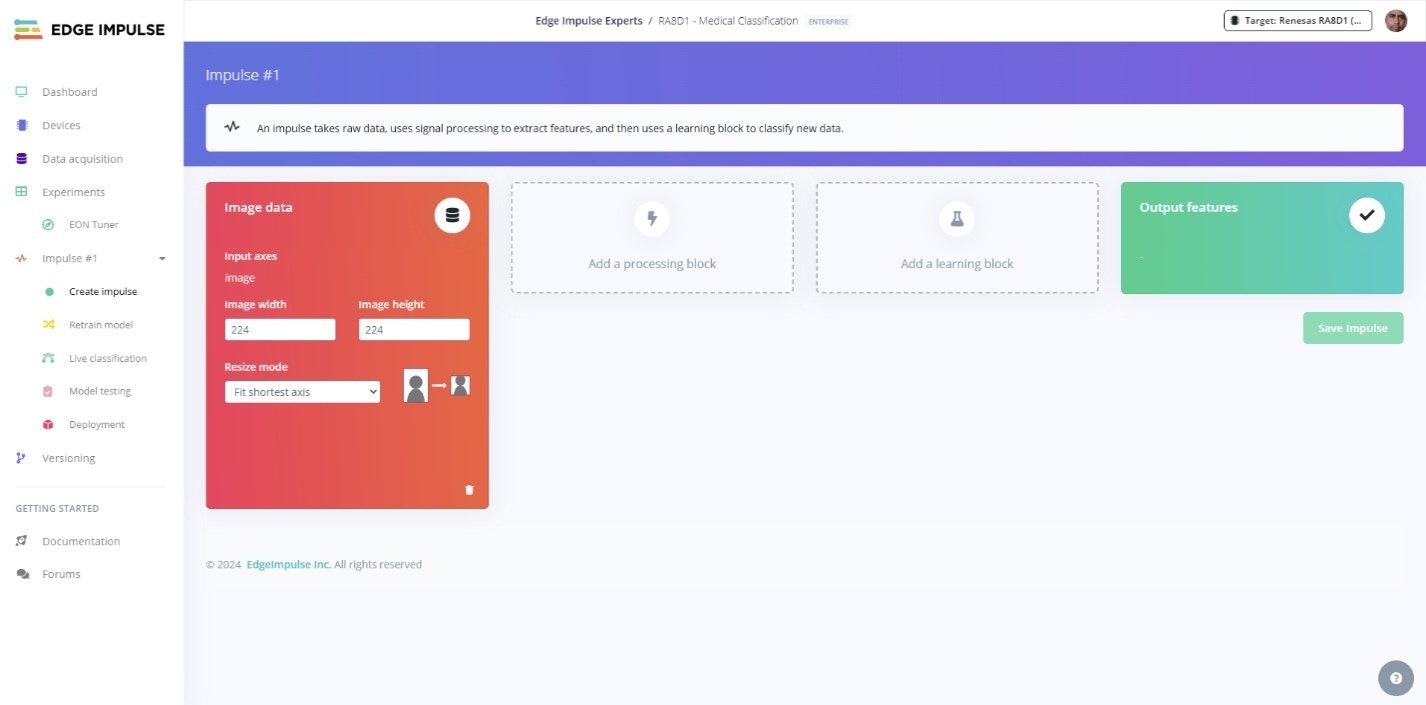This screenshot has width=1426, height=705.
Task: Click the Output features title
Action: click(1189, 207)
